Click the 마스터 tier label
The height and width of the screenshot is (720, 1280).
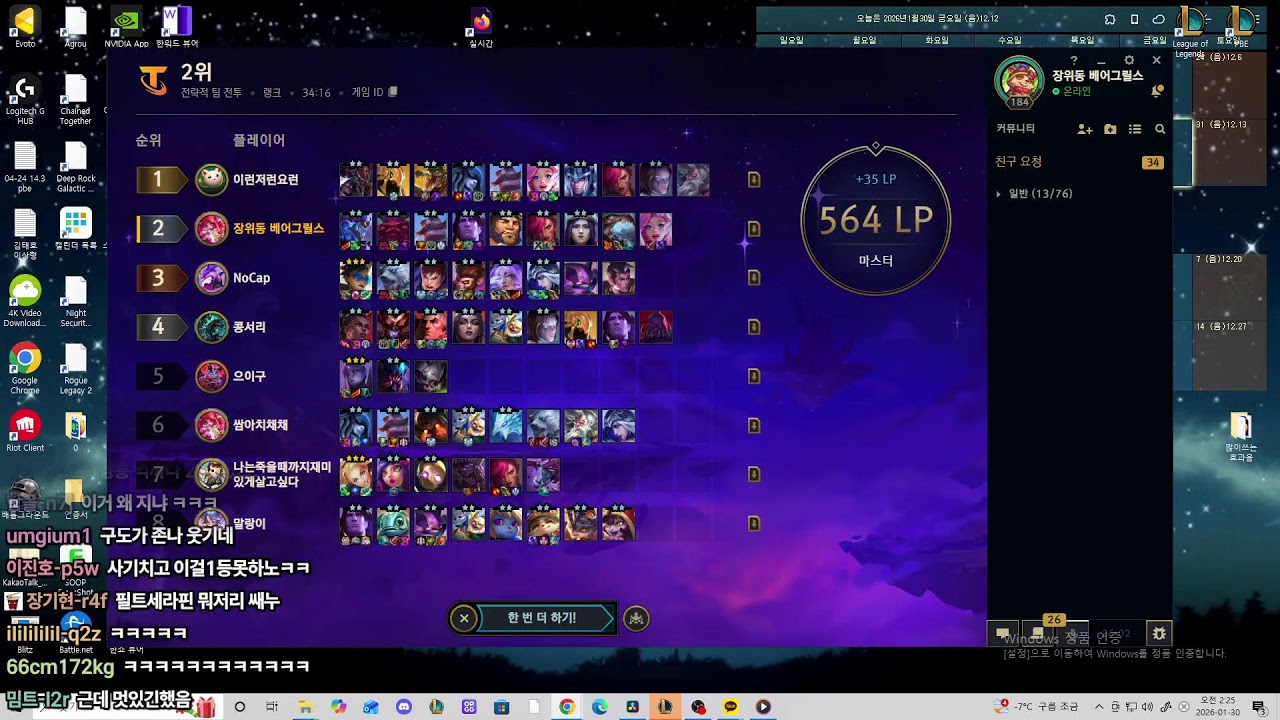point(876,261)
